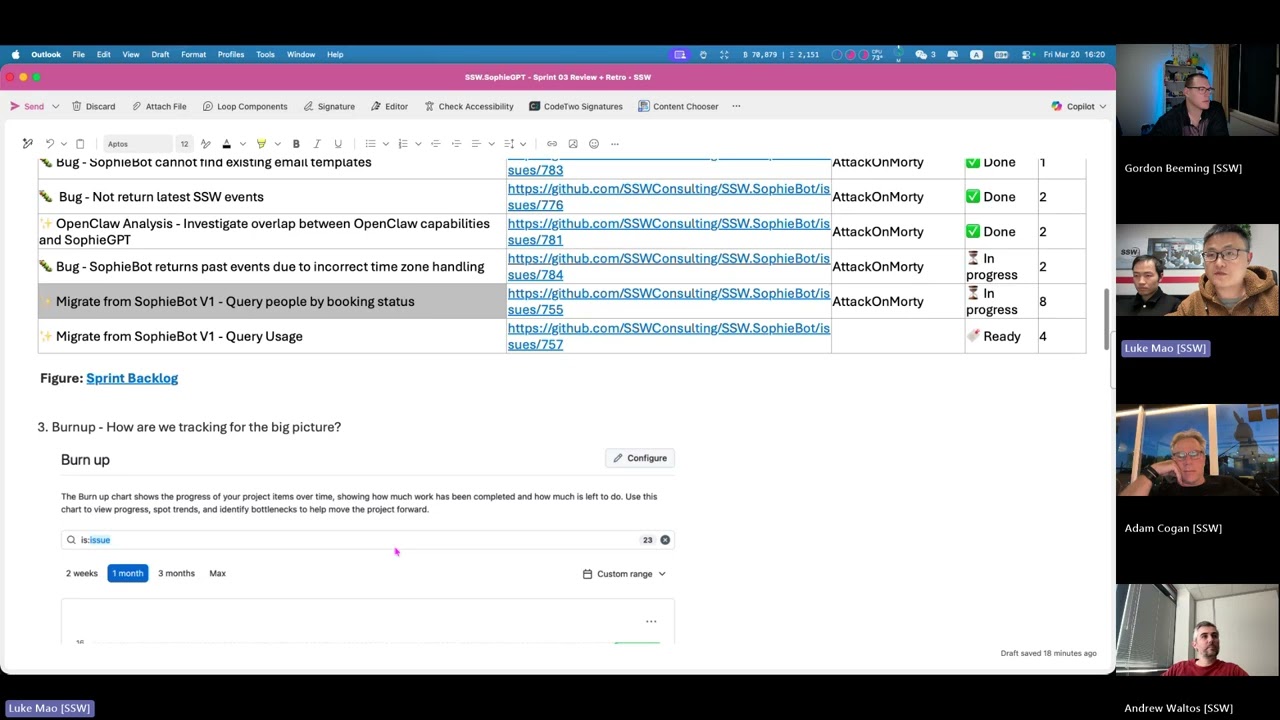
Task: Open SophieBot issue 755 link
Action: coord(669,301)
